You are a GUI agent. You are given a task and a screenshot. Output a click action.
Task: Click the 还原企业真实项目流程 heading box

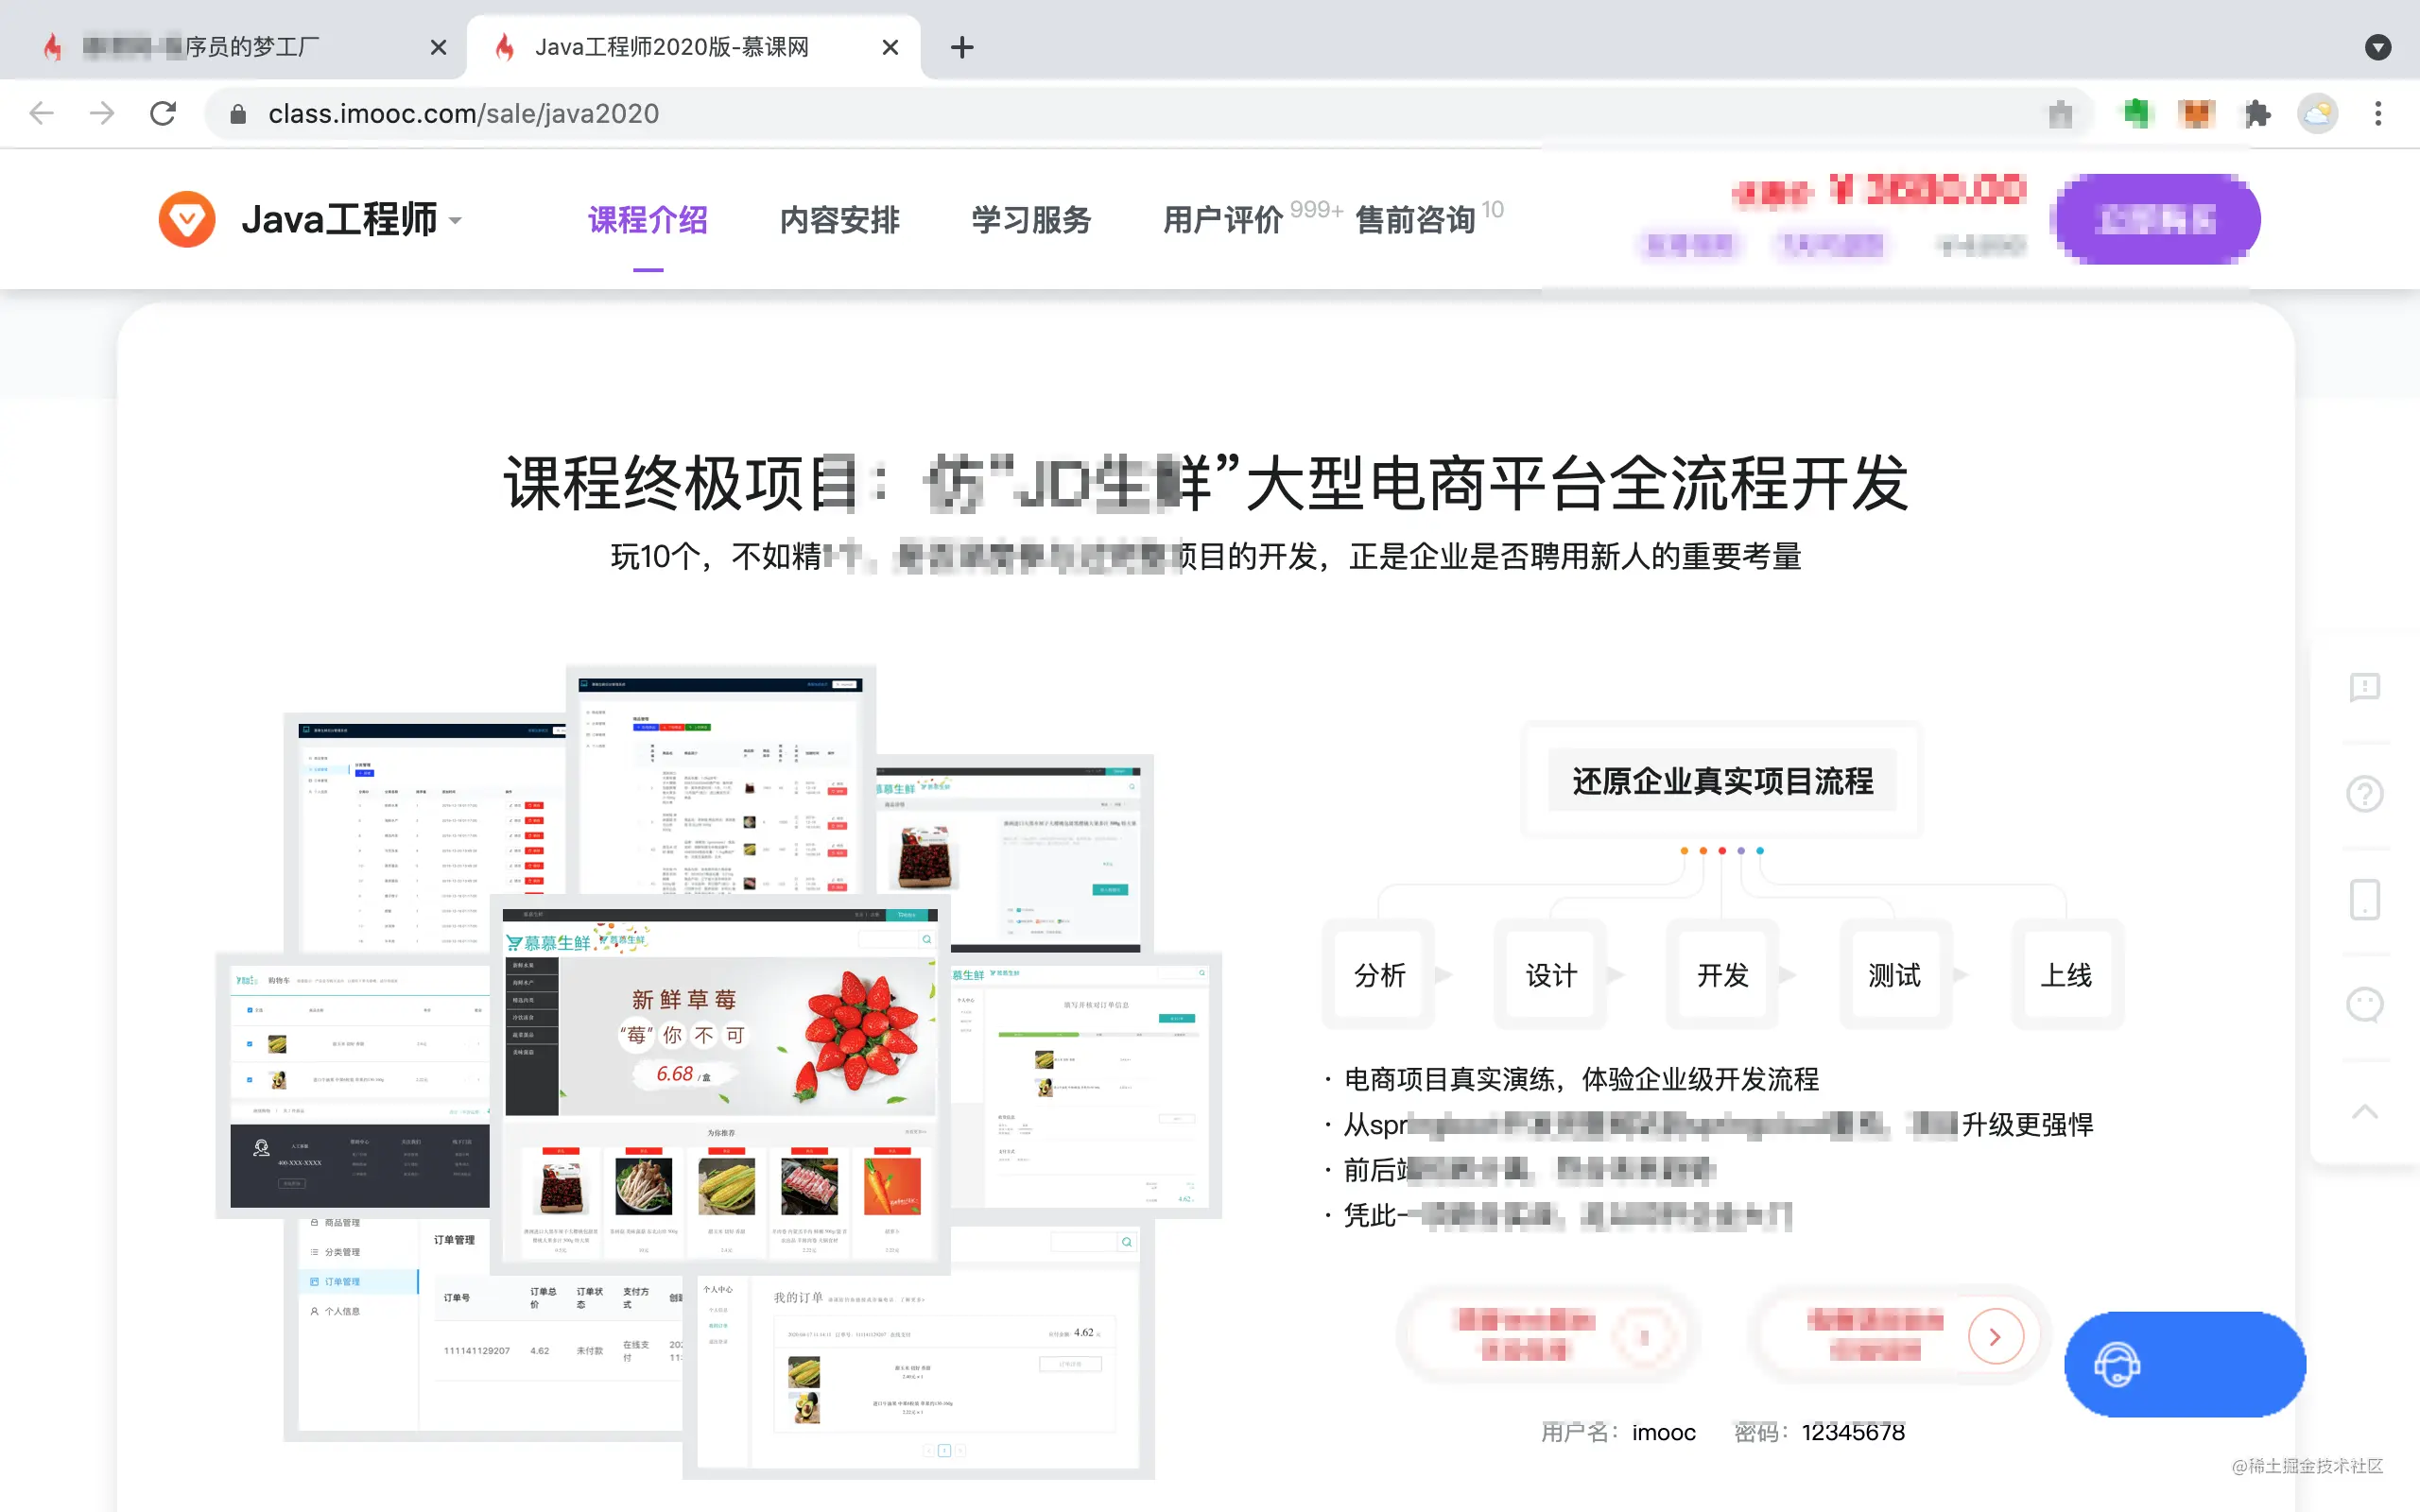pyautogui.click(x=1722, y=781)
